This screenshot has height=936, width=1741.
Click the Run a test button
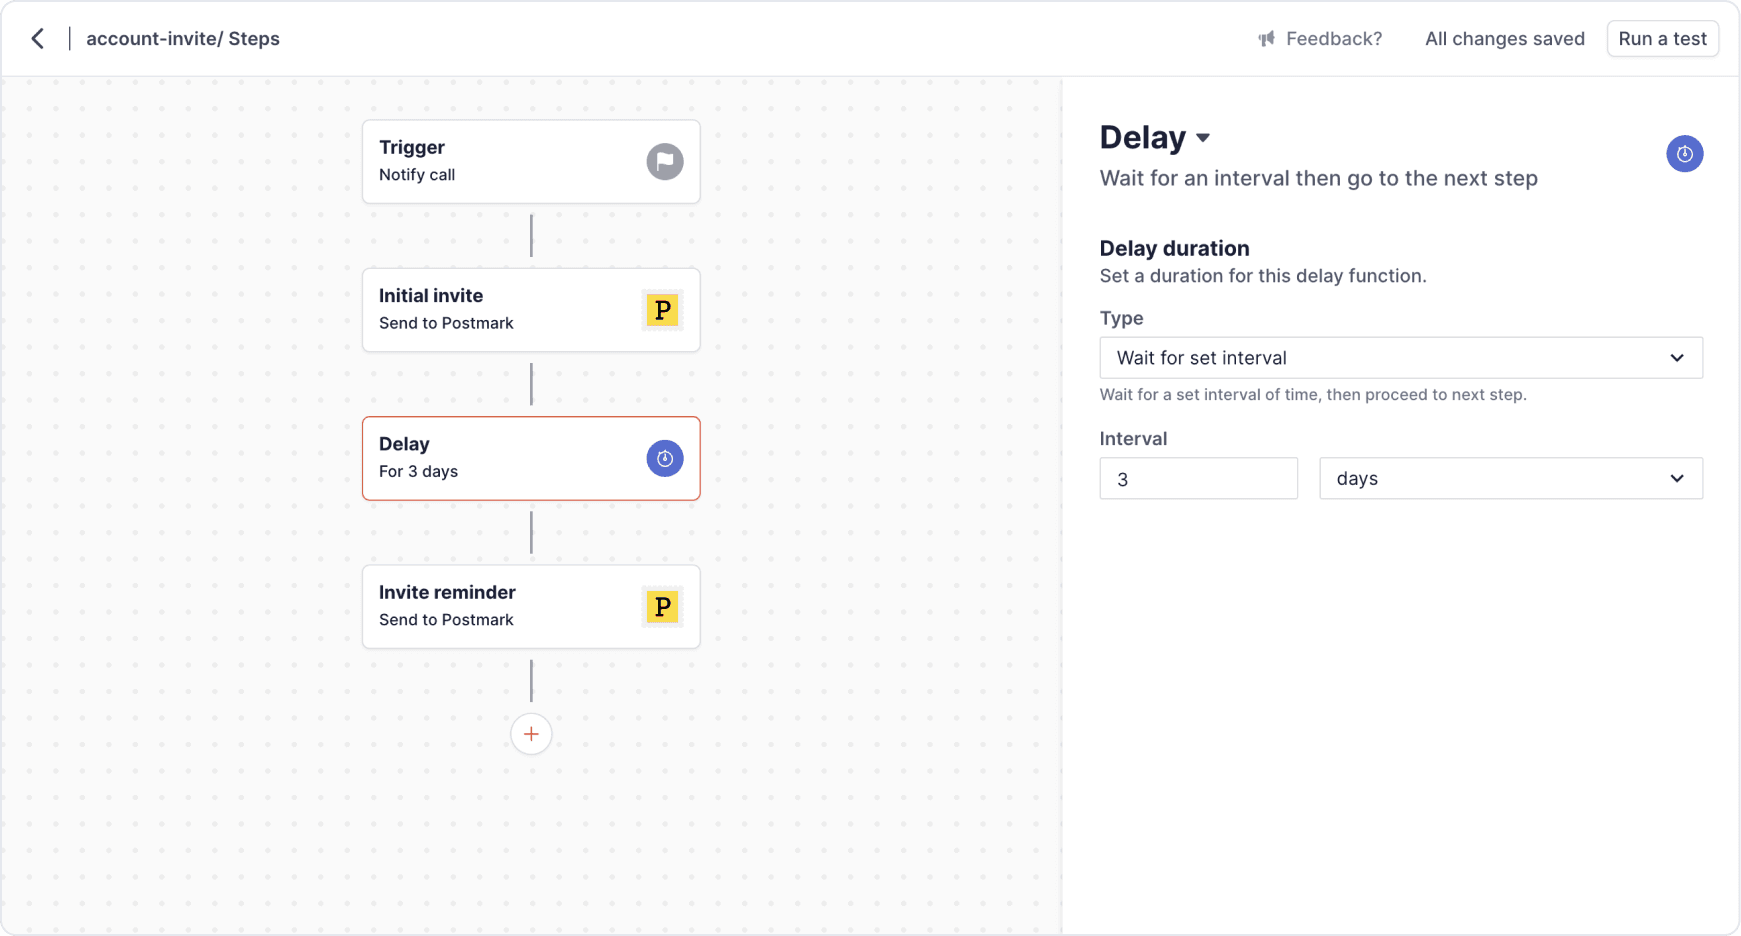[1662, 39]
